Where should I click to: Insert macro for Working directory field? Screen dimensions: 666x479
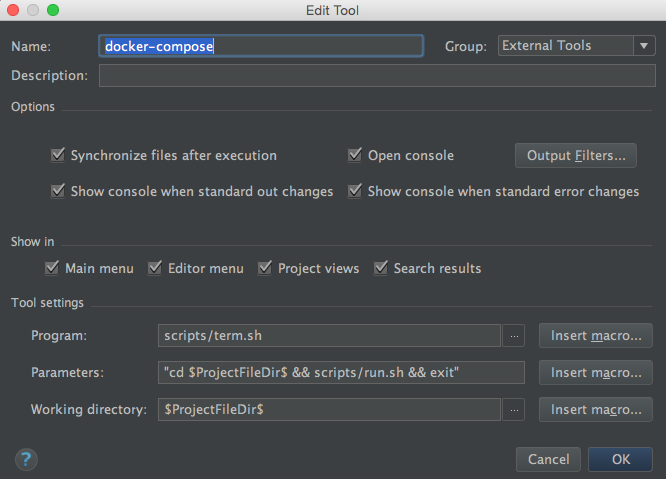[596, 409]
